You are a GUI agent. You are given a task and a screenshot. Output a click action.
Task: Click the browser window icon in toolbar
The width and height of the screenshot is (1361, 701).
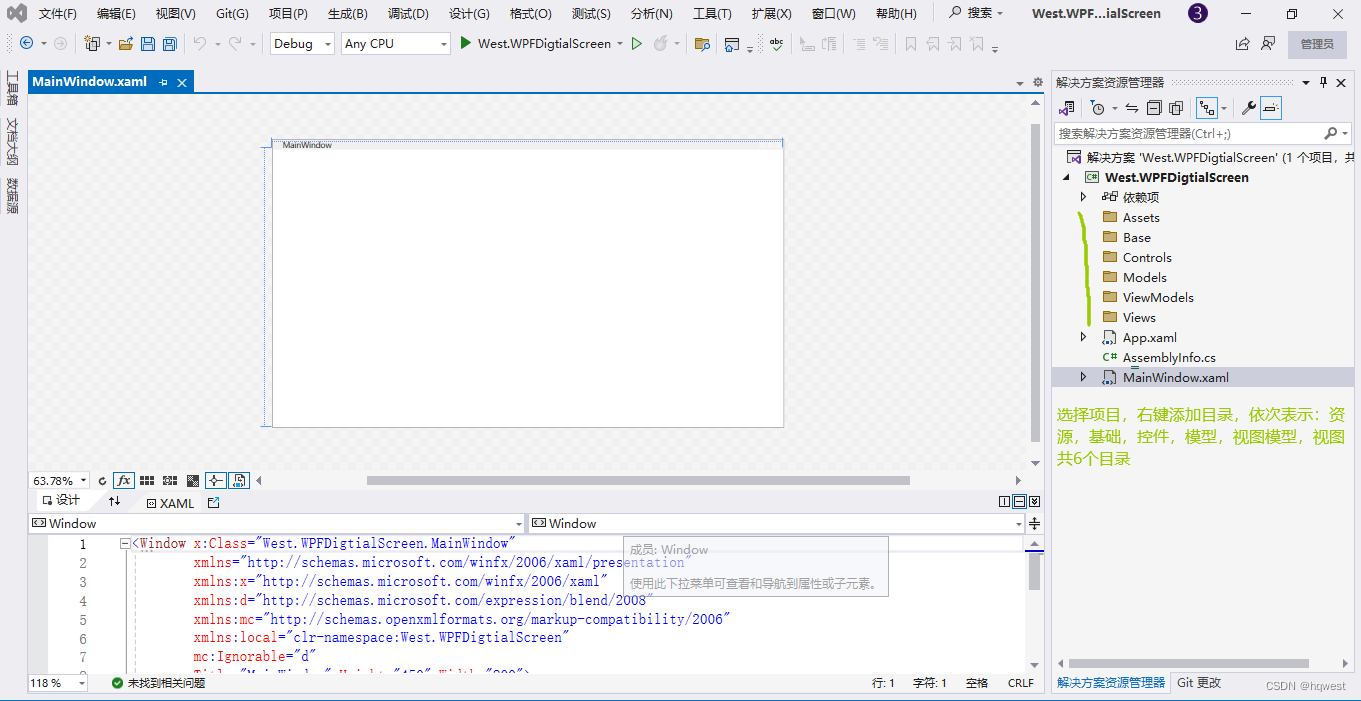732,44
